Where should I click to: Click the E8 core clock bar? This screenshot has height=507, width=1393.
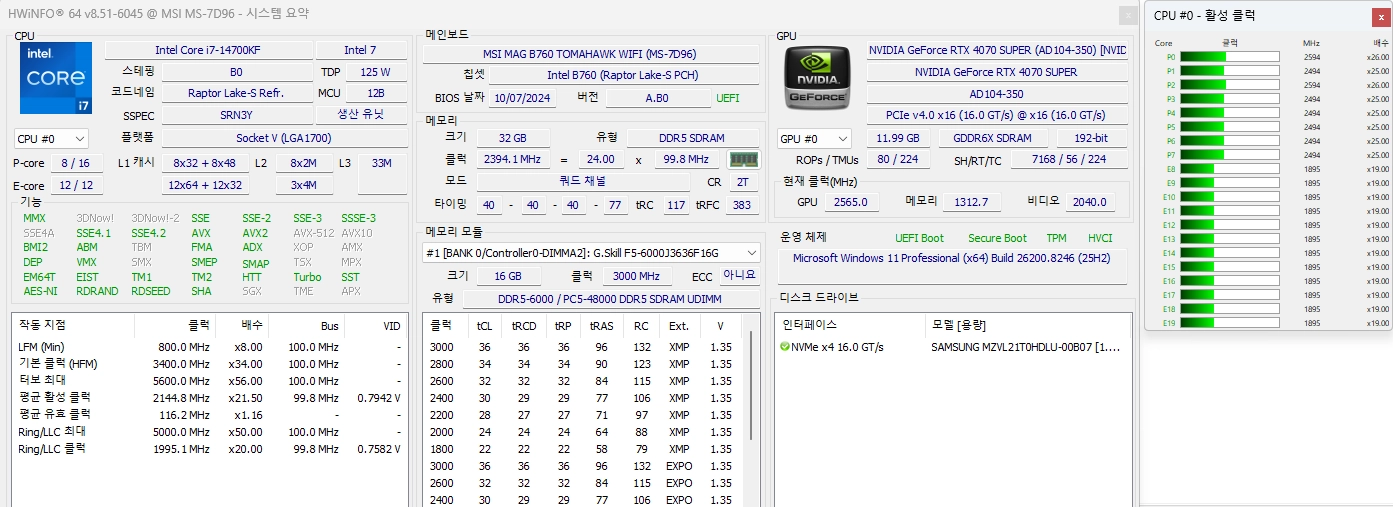pos(1229,169)
